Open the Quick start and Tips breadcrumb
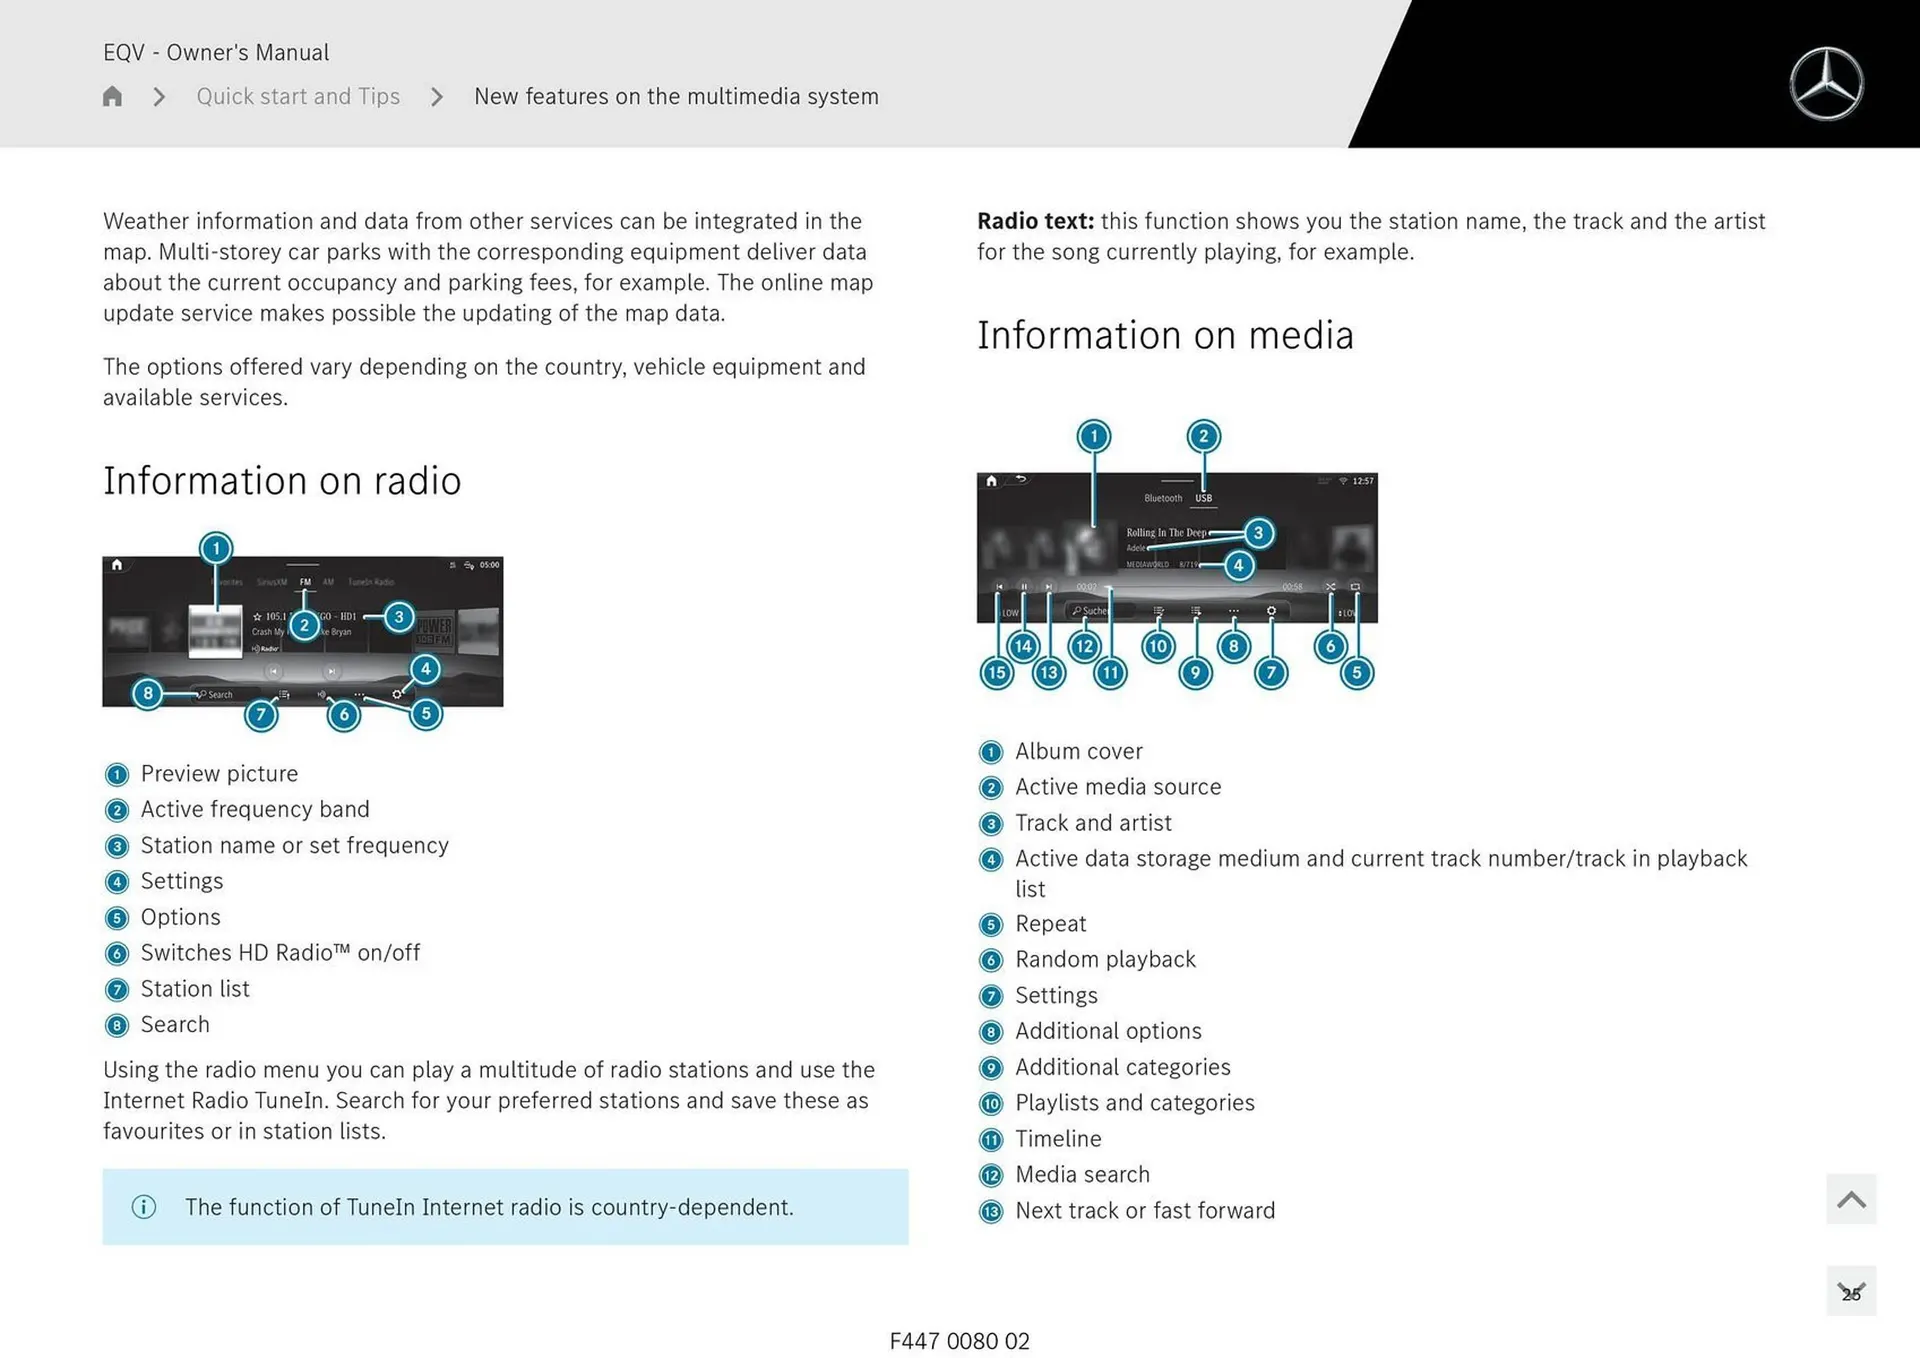This screenshot has height=1358, width=1920. coord(297,96)
